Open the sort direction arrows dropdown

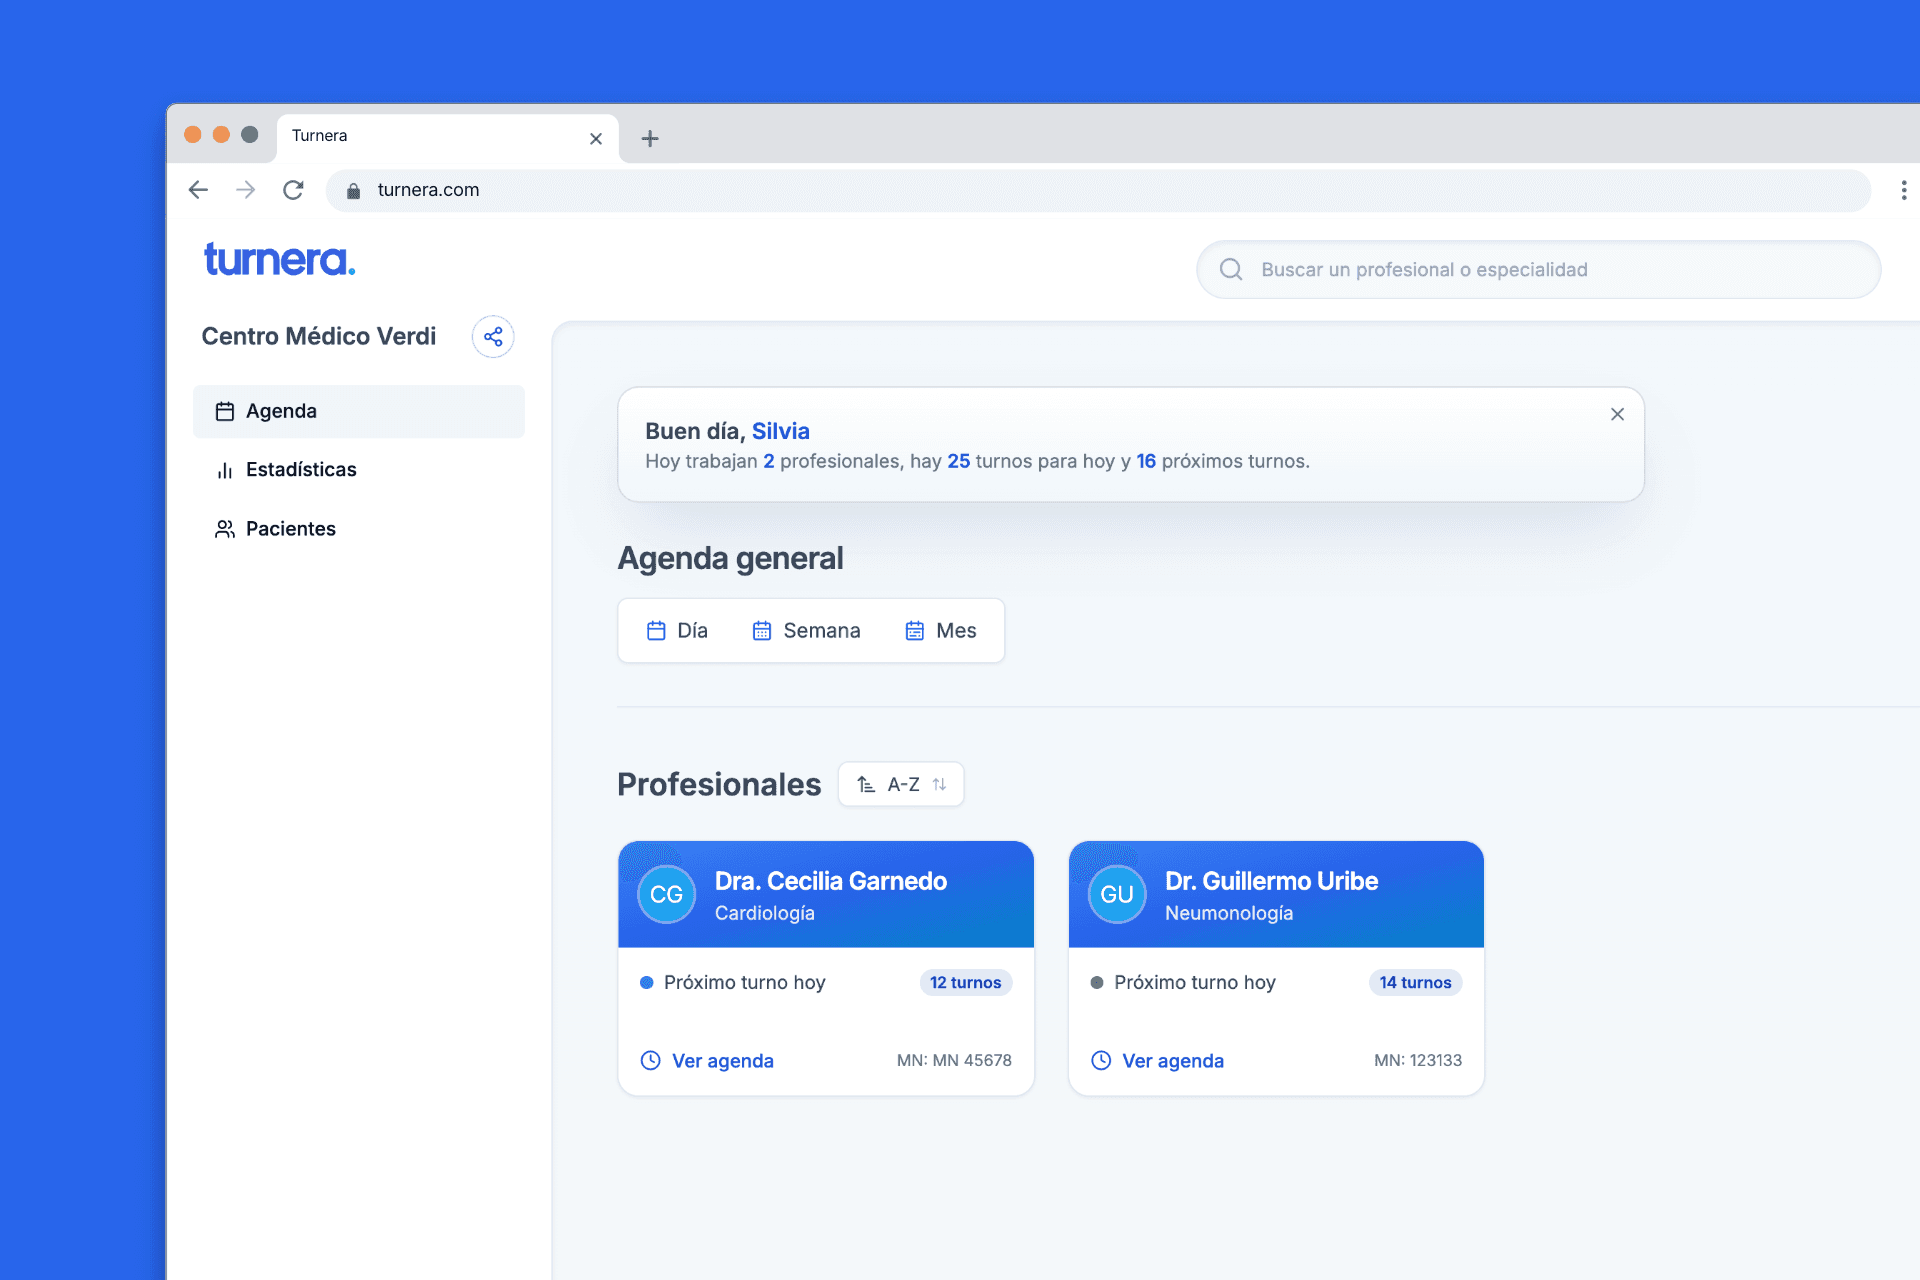(938, 784)
